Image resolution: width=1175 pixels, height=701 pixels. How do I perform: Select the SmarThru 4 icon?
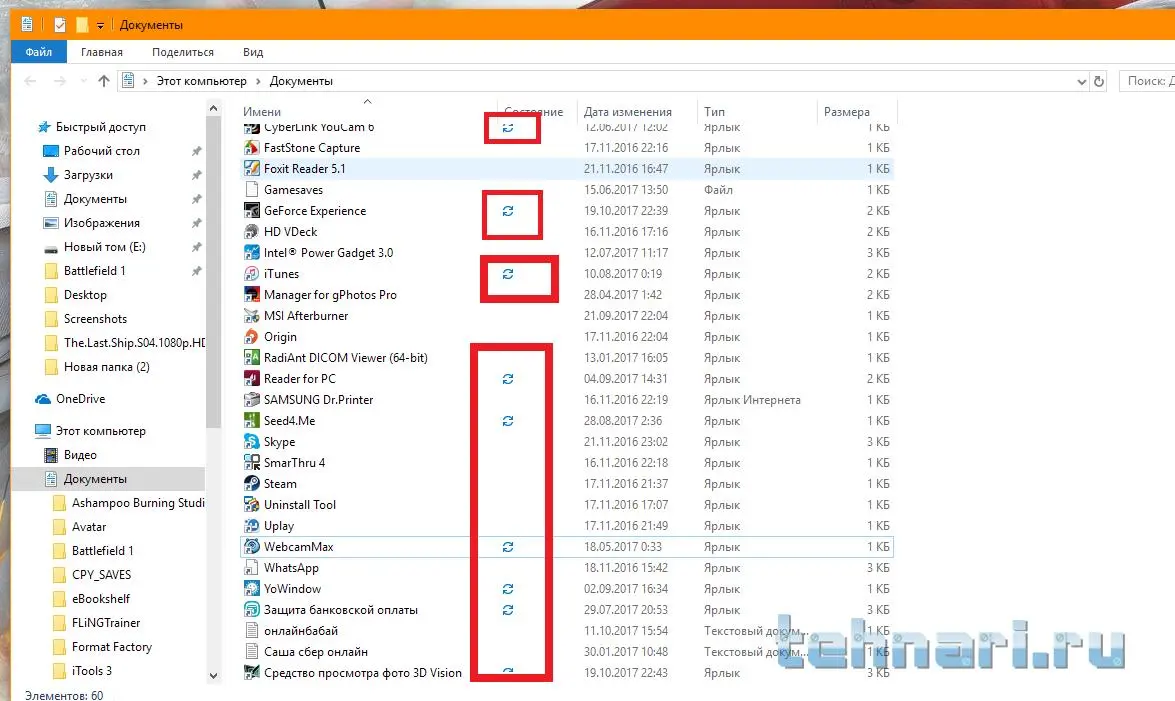point(252,463)
